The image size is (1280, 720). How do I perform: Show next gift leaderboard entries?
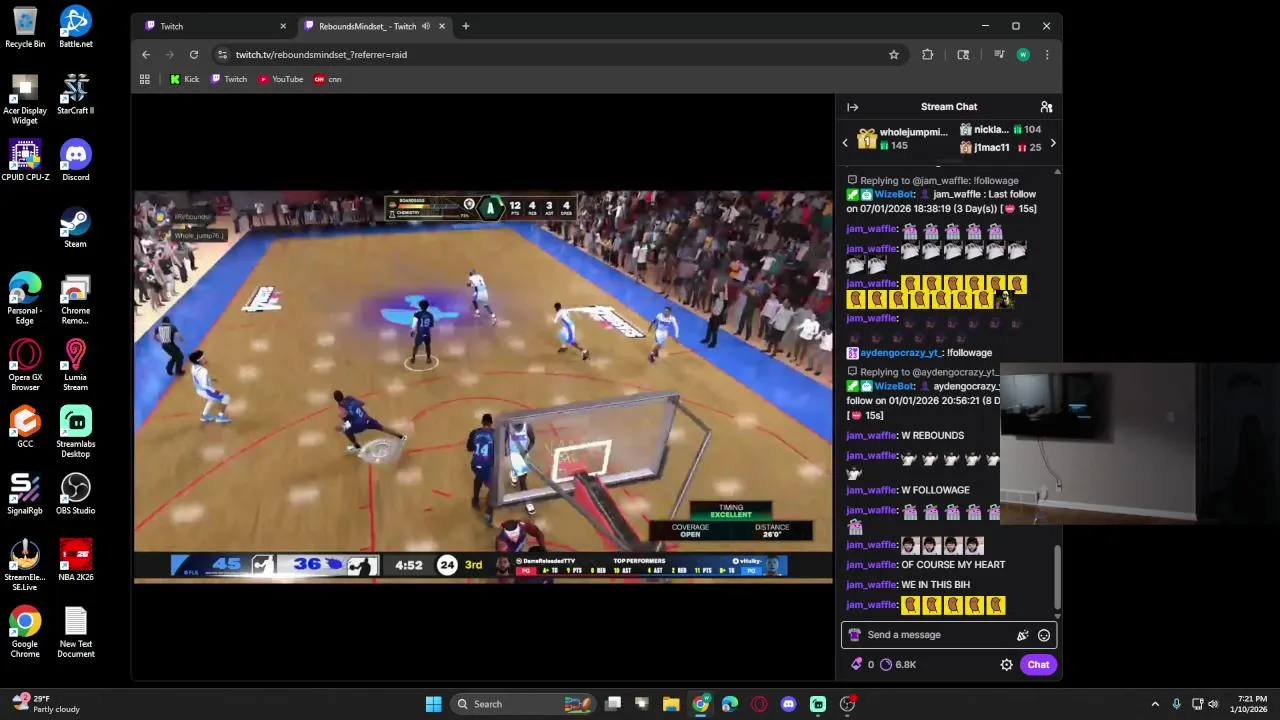1052,143
